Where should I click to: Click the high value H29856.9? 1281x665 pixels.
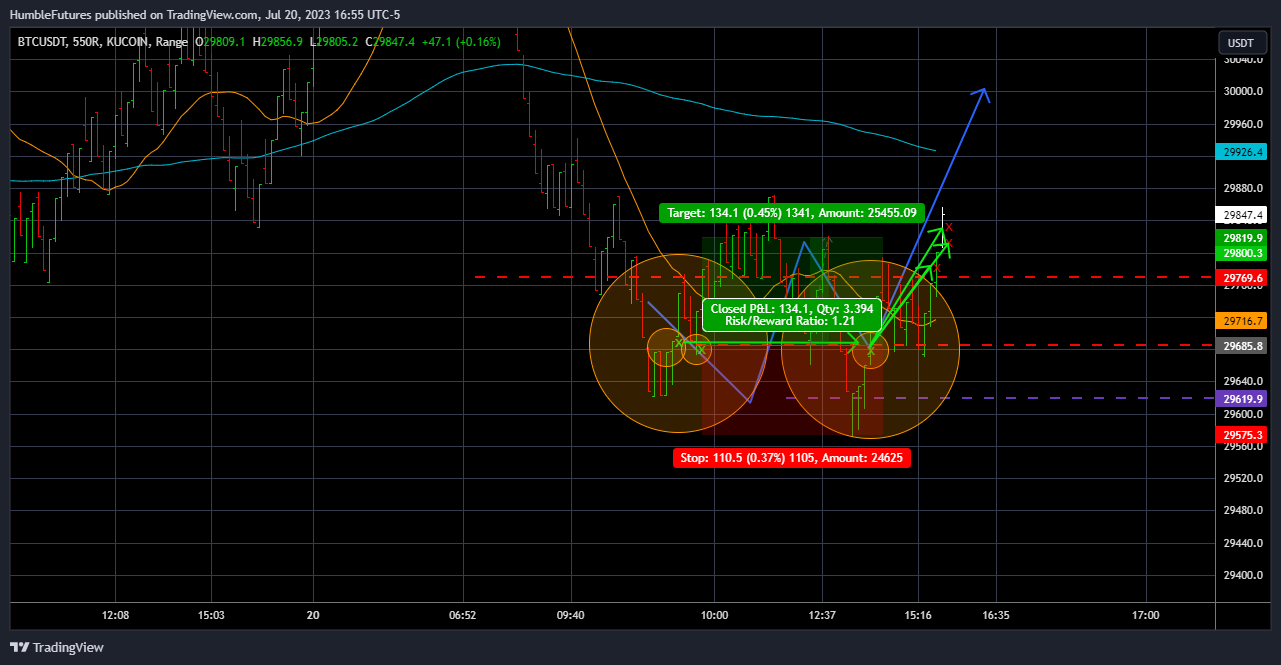tap(278, 42)
